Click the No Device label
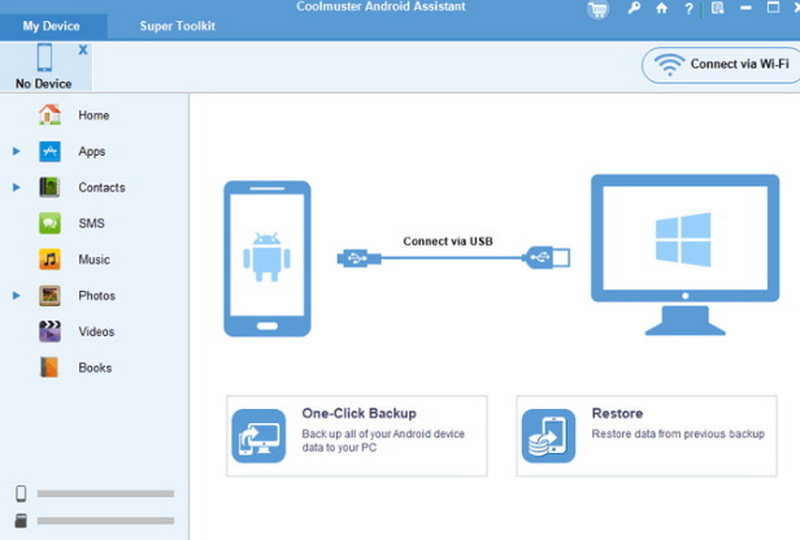The image size is (800, 540). point(44,83)
